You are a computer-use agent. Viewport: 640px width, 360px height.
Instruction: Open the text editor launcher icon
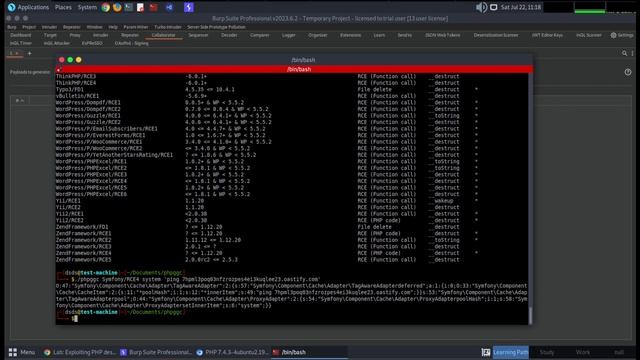pyautogui.click(x=140, y=7)
